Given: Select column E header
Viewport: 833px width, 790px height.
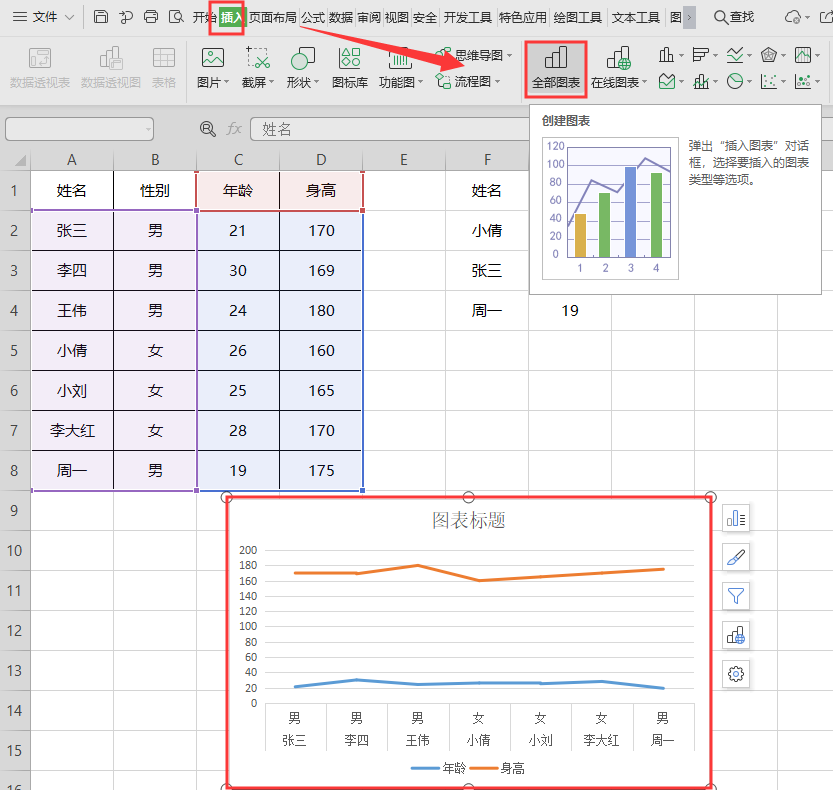Looking at the screenshot, I should click(x=404, y=160).
